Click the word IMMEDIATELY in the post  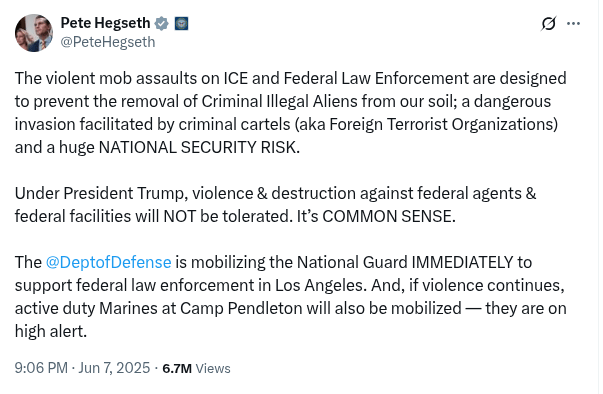click(x=462, y=263)
